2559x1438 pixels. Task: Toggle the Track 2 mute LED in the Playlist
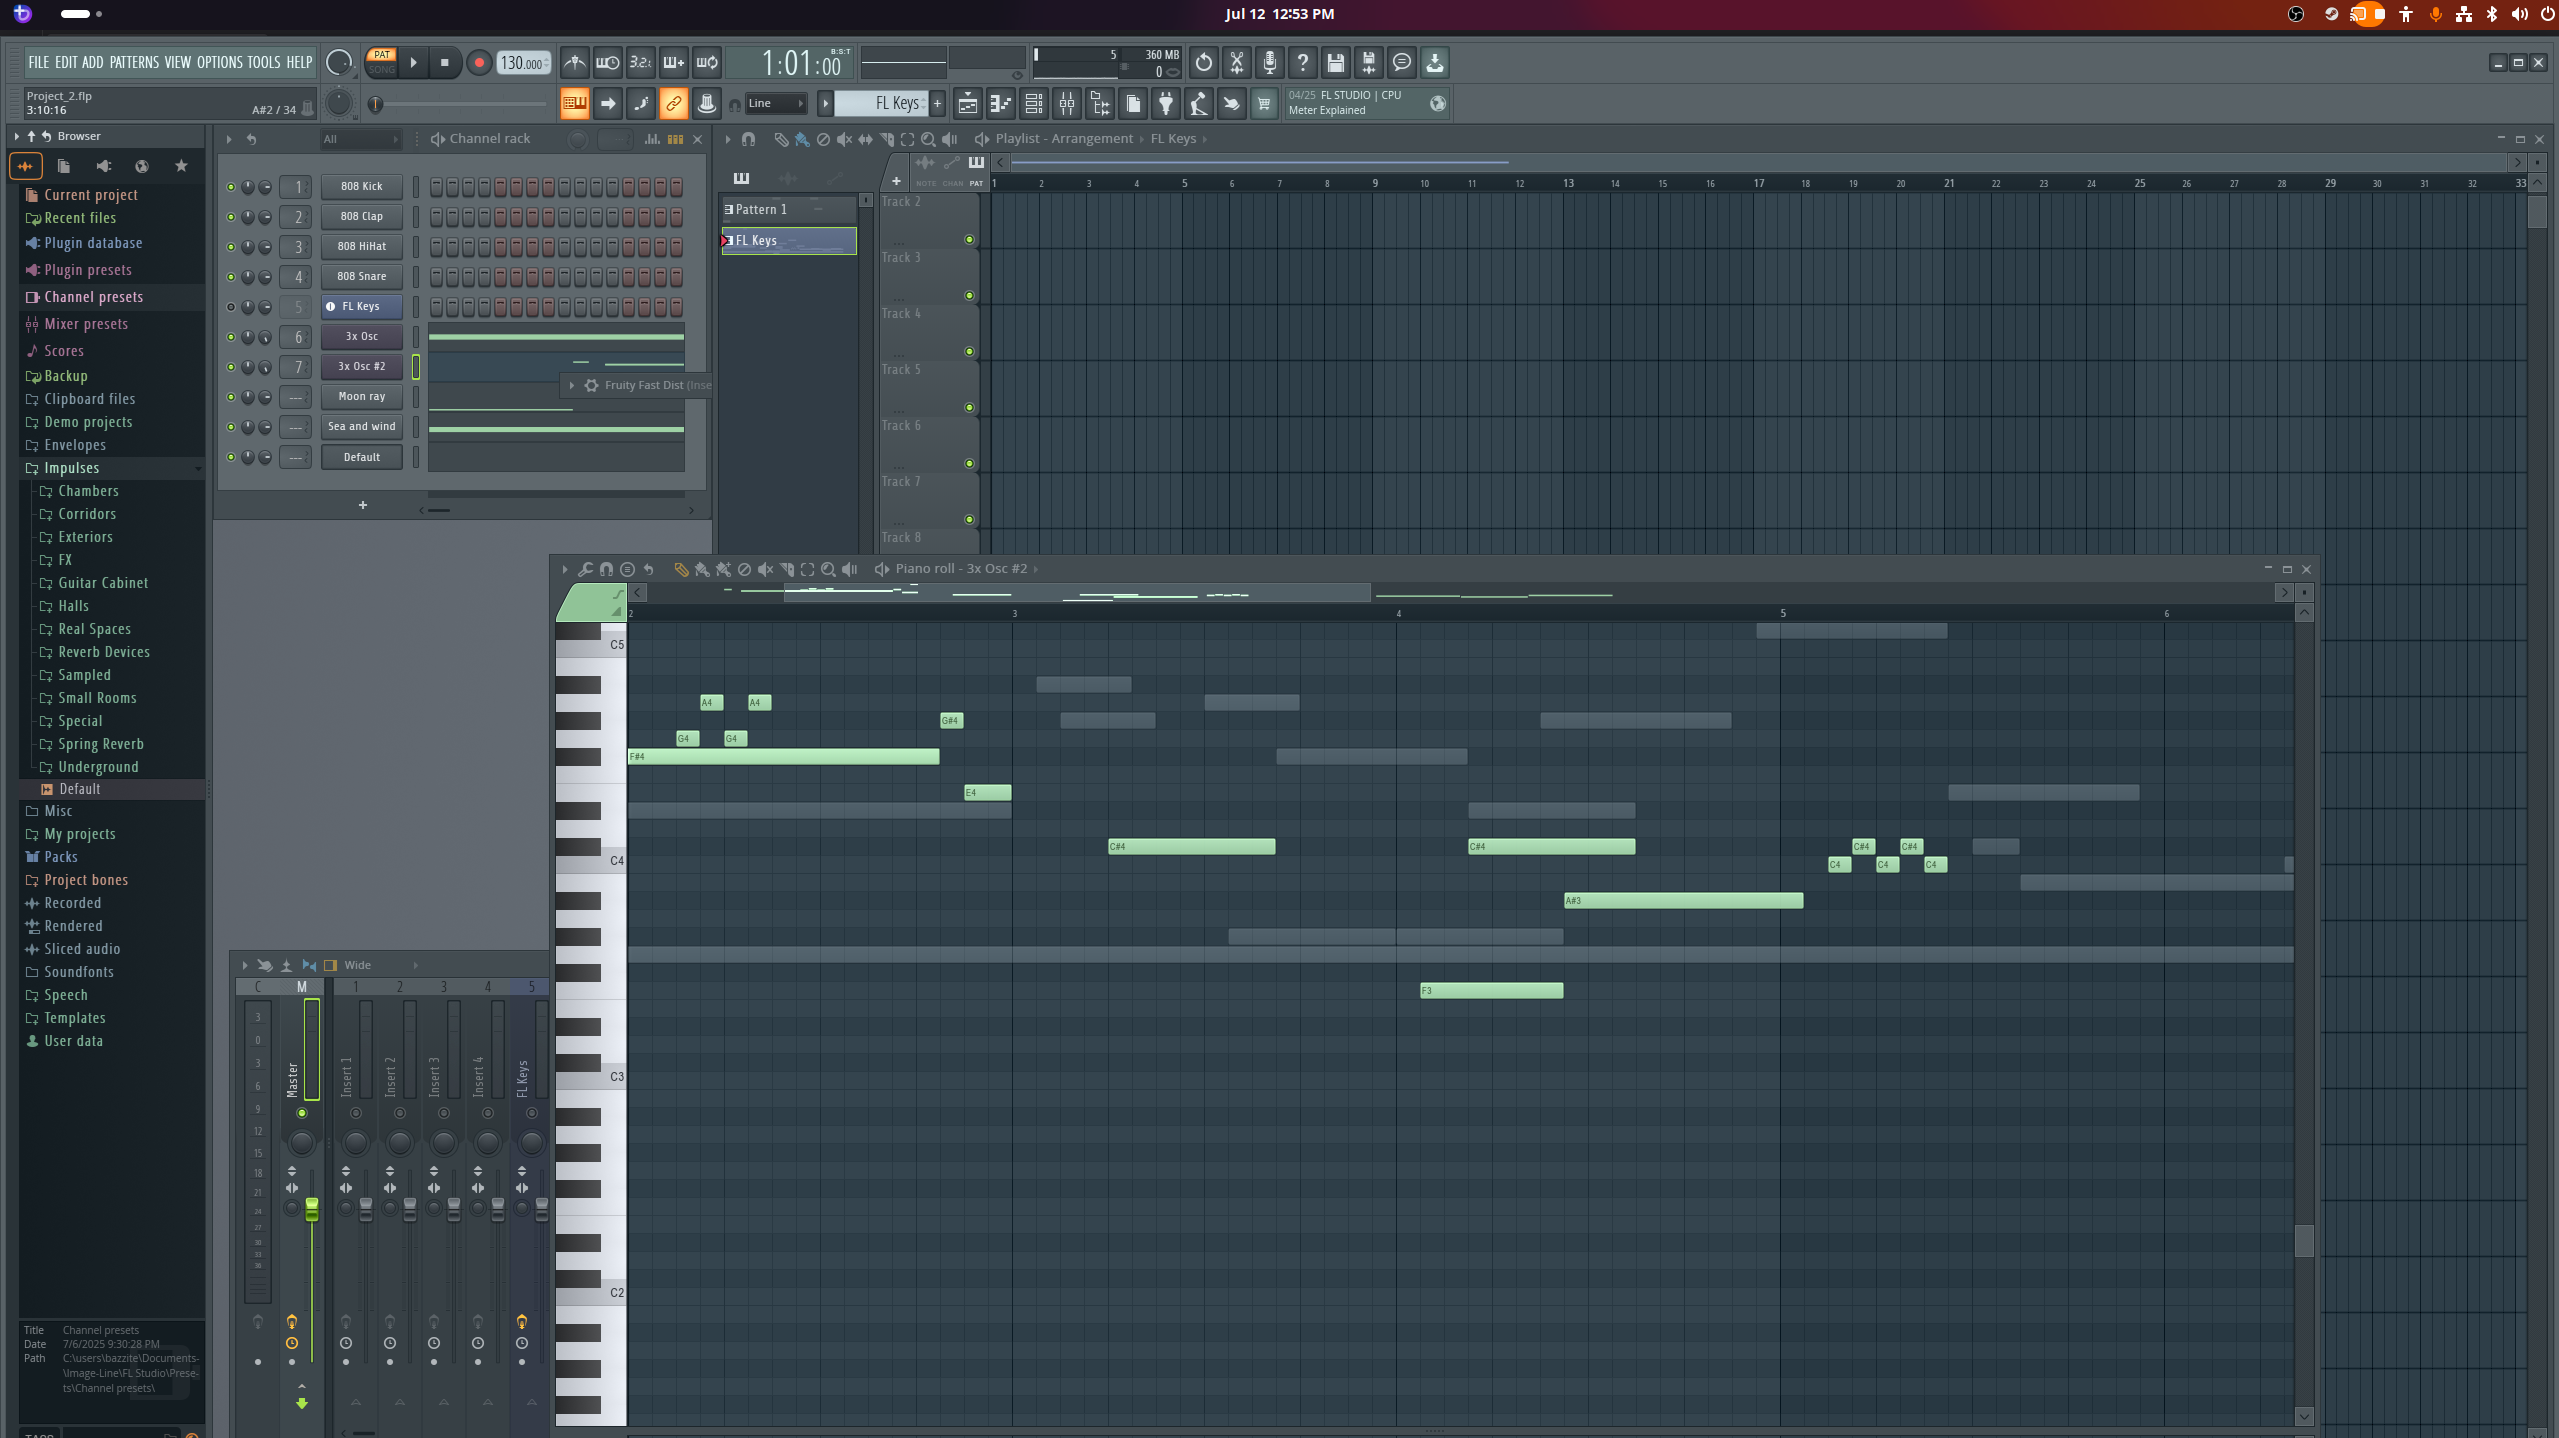click(969, 240)
